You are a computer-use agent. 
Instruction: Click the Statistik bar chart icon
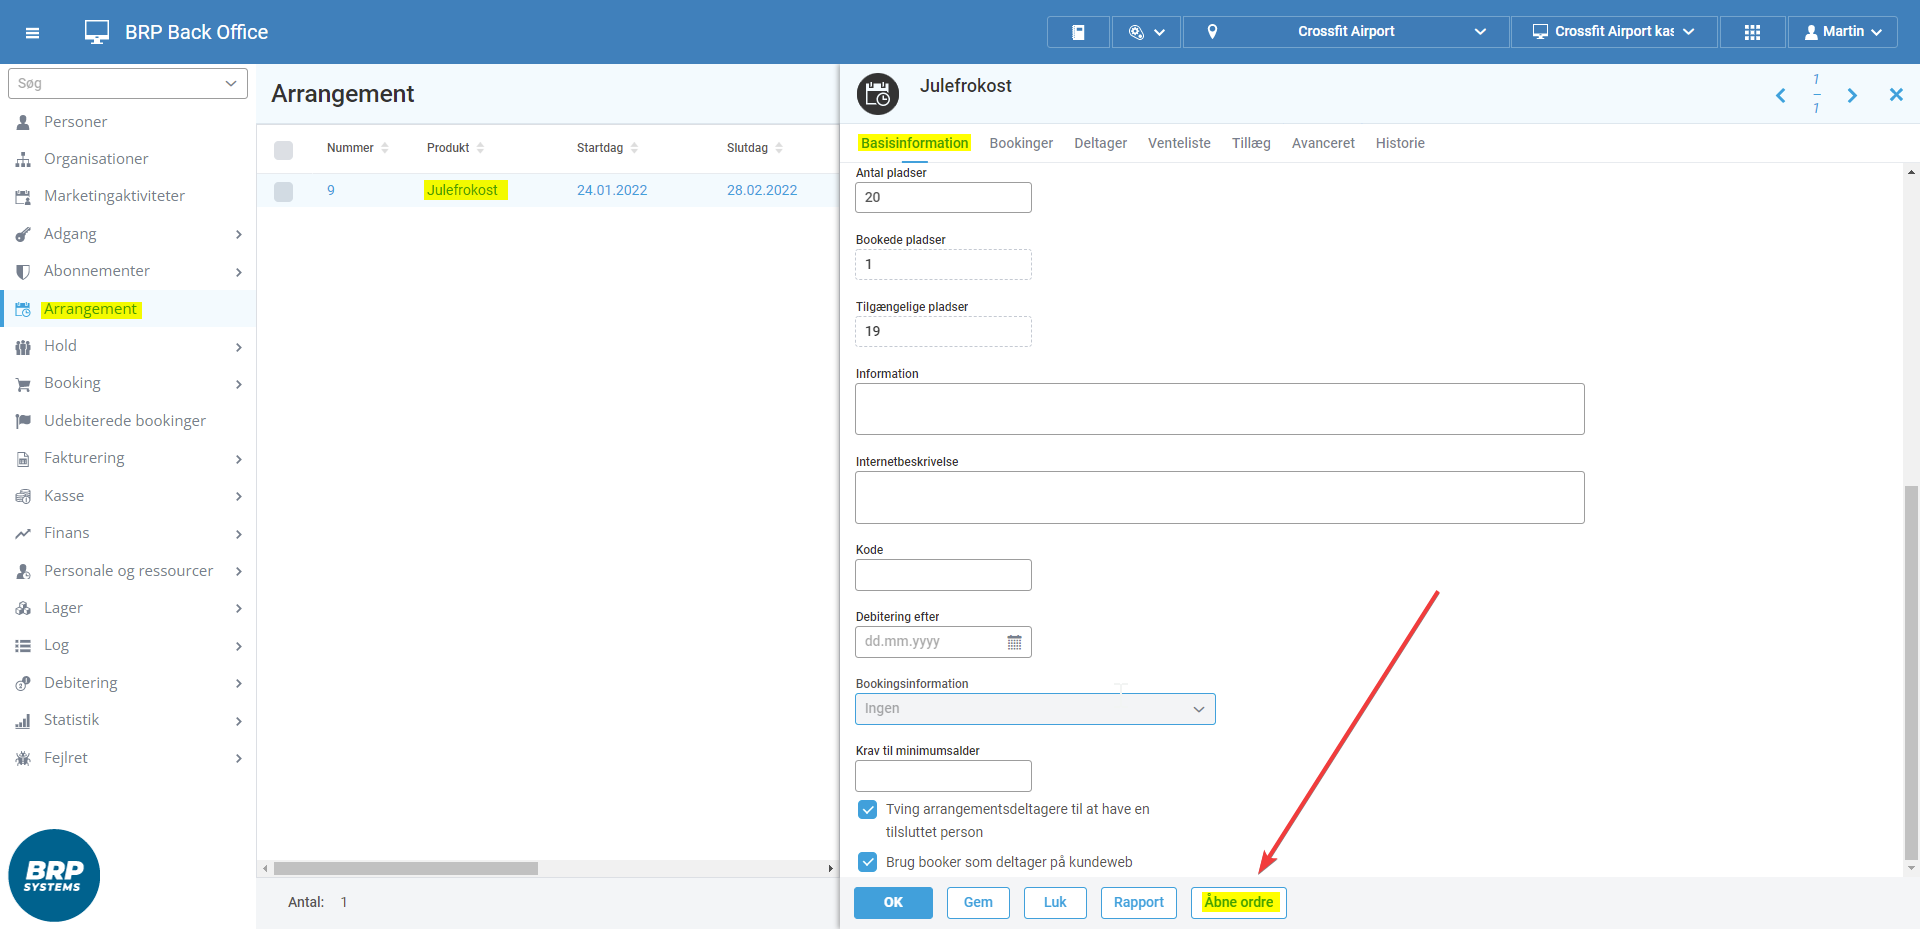point(23,721)
